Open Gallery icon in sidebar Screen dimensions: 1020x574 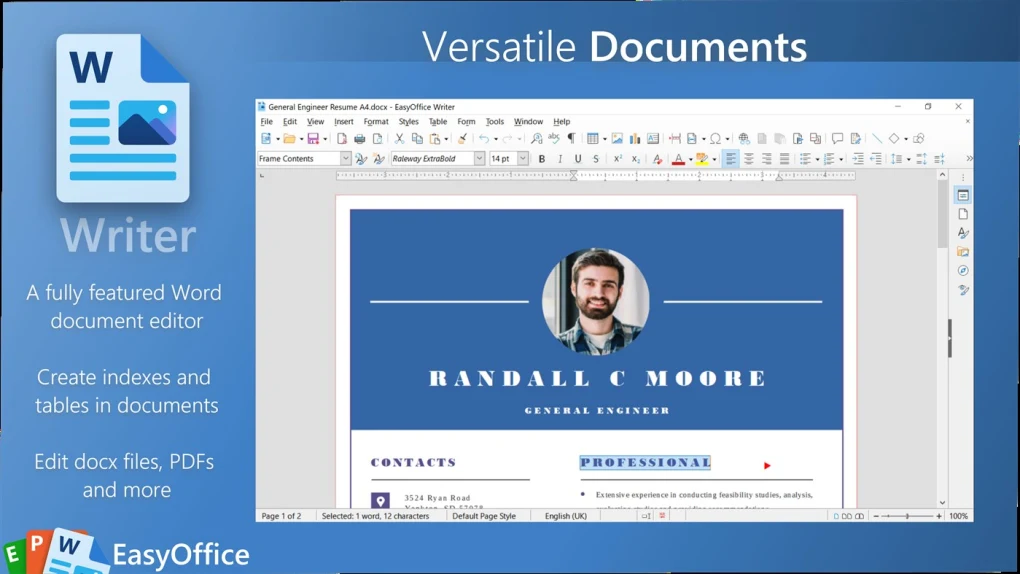click(x=963, y=252)
